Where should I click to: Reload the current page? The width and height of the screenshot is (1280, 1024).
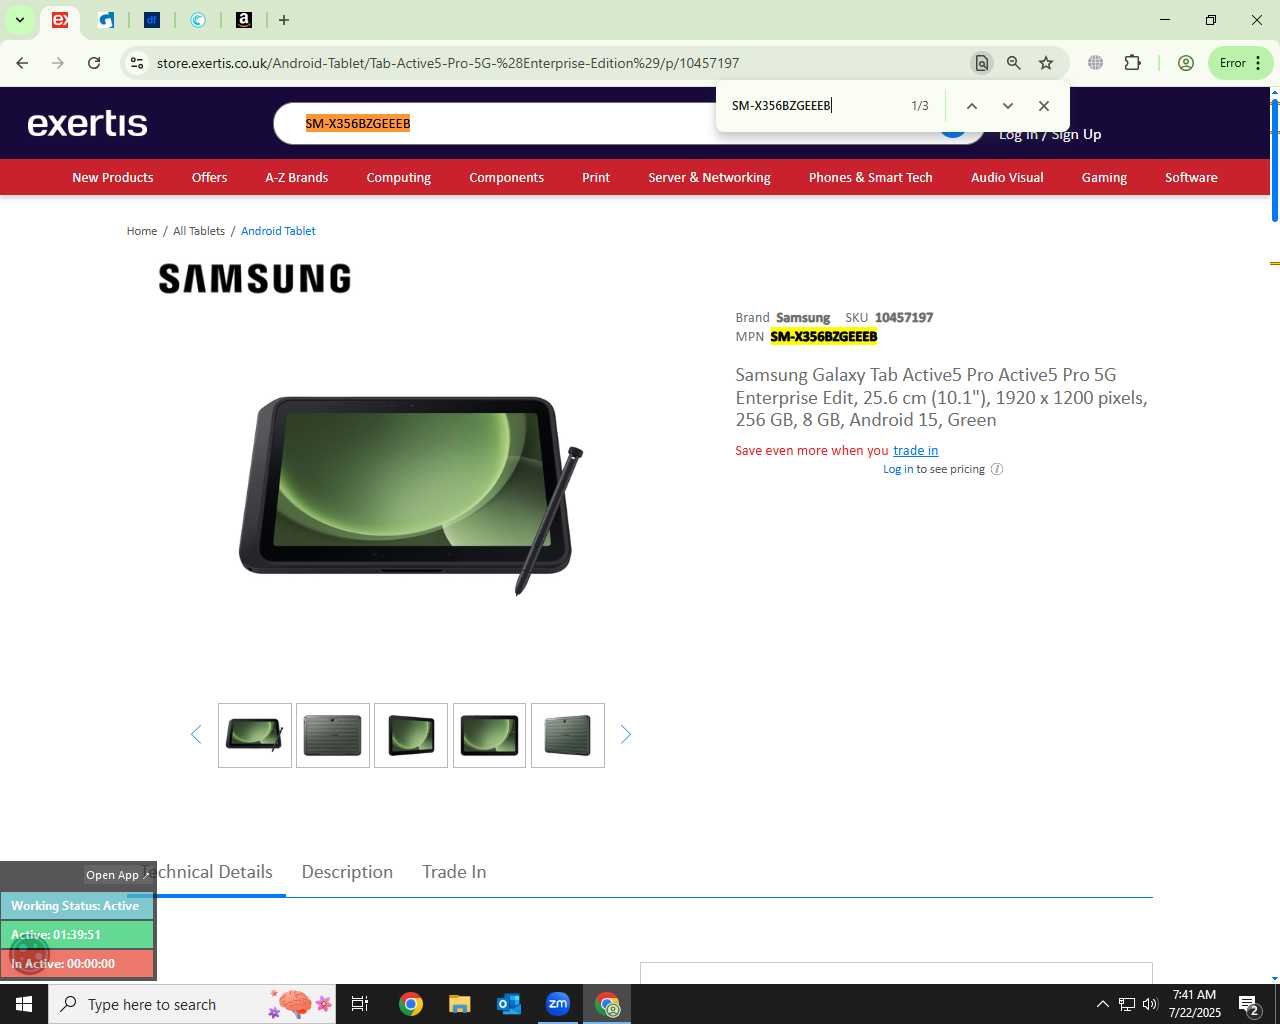pyautogui.click(x=94, y=63)
